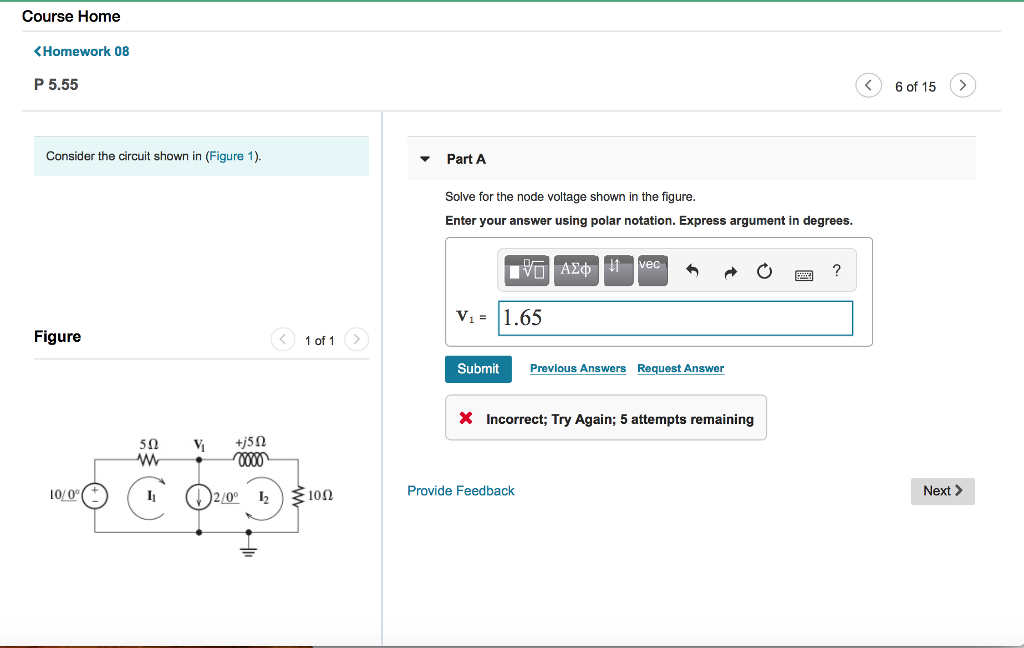Click the subscript/superscript arrows button
This screenshot has width=1024, height=648.
click(x=618, y=270)
